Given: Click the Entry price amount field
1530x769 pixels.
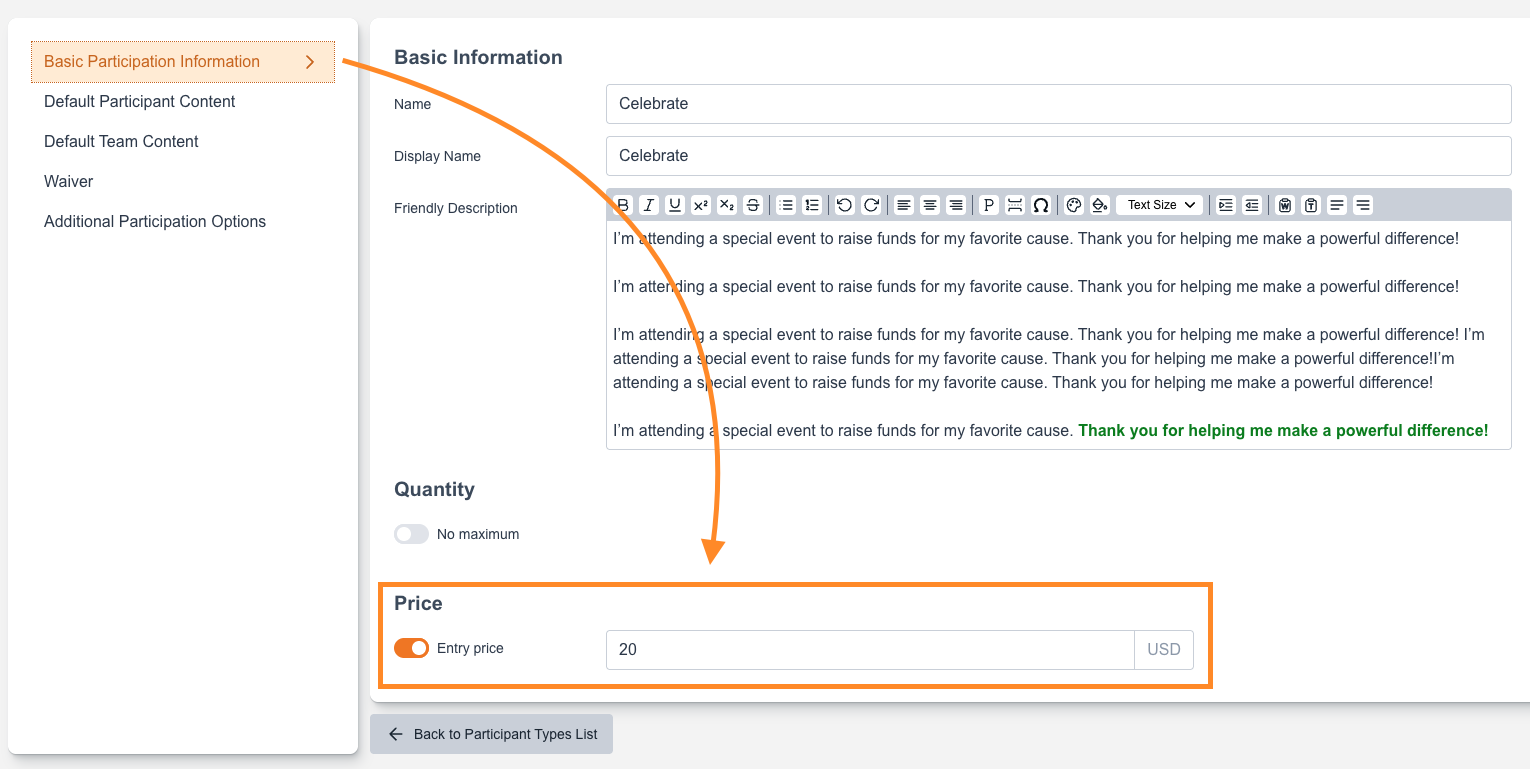Looking at the screenshot, I should click(x=870, y=649).
